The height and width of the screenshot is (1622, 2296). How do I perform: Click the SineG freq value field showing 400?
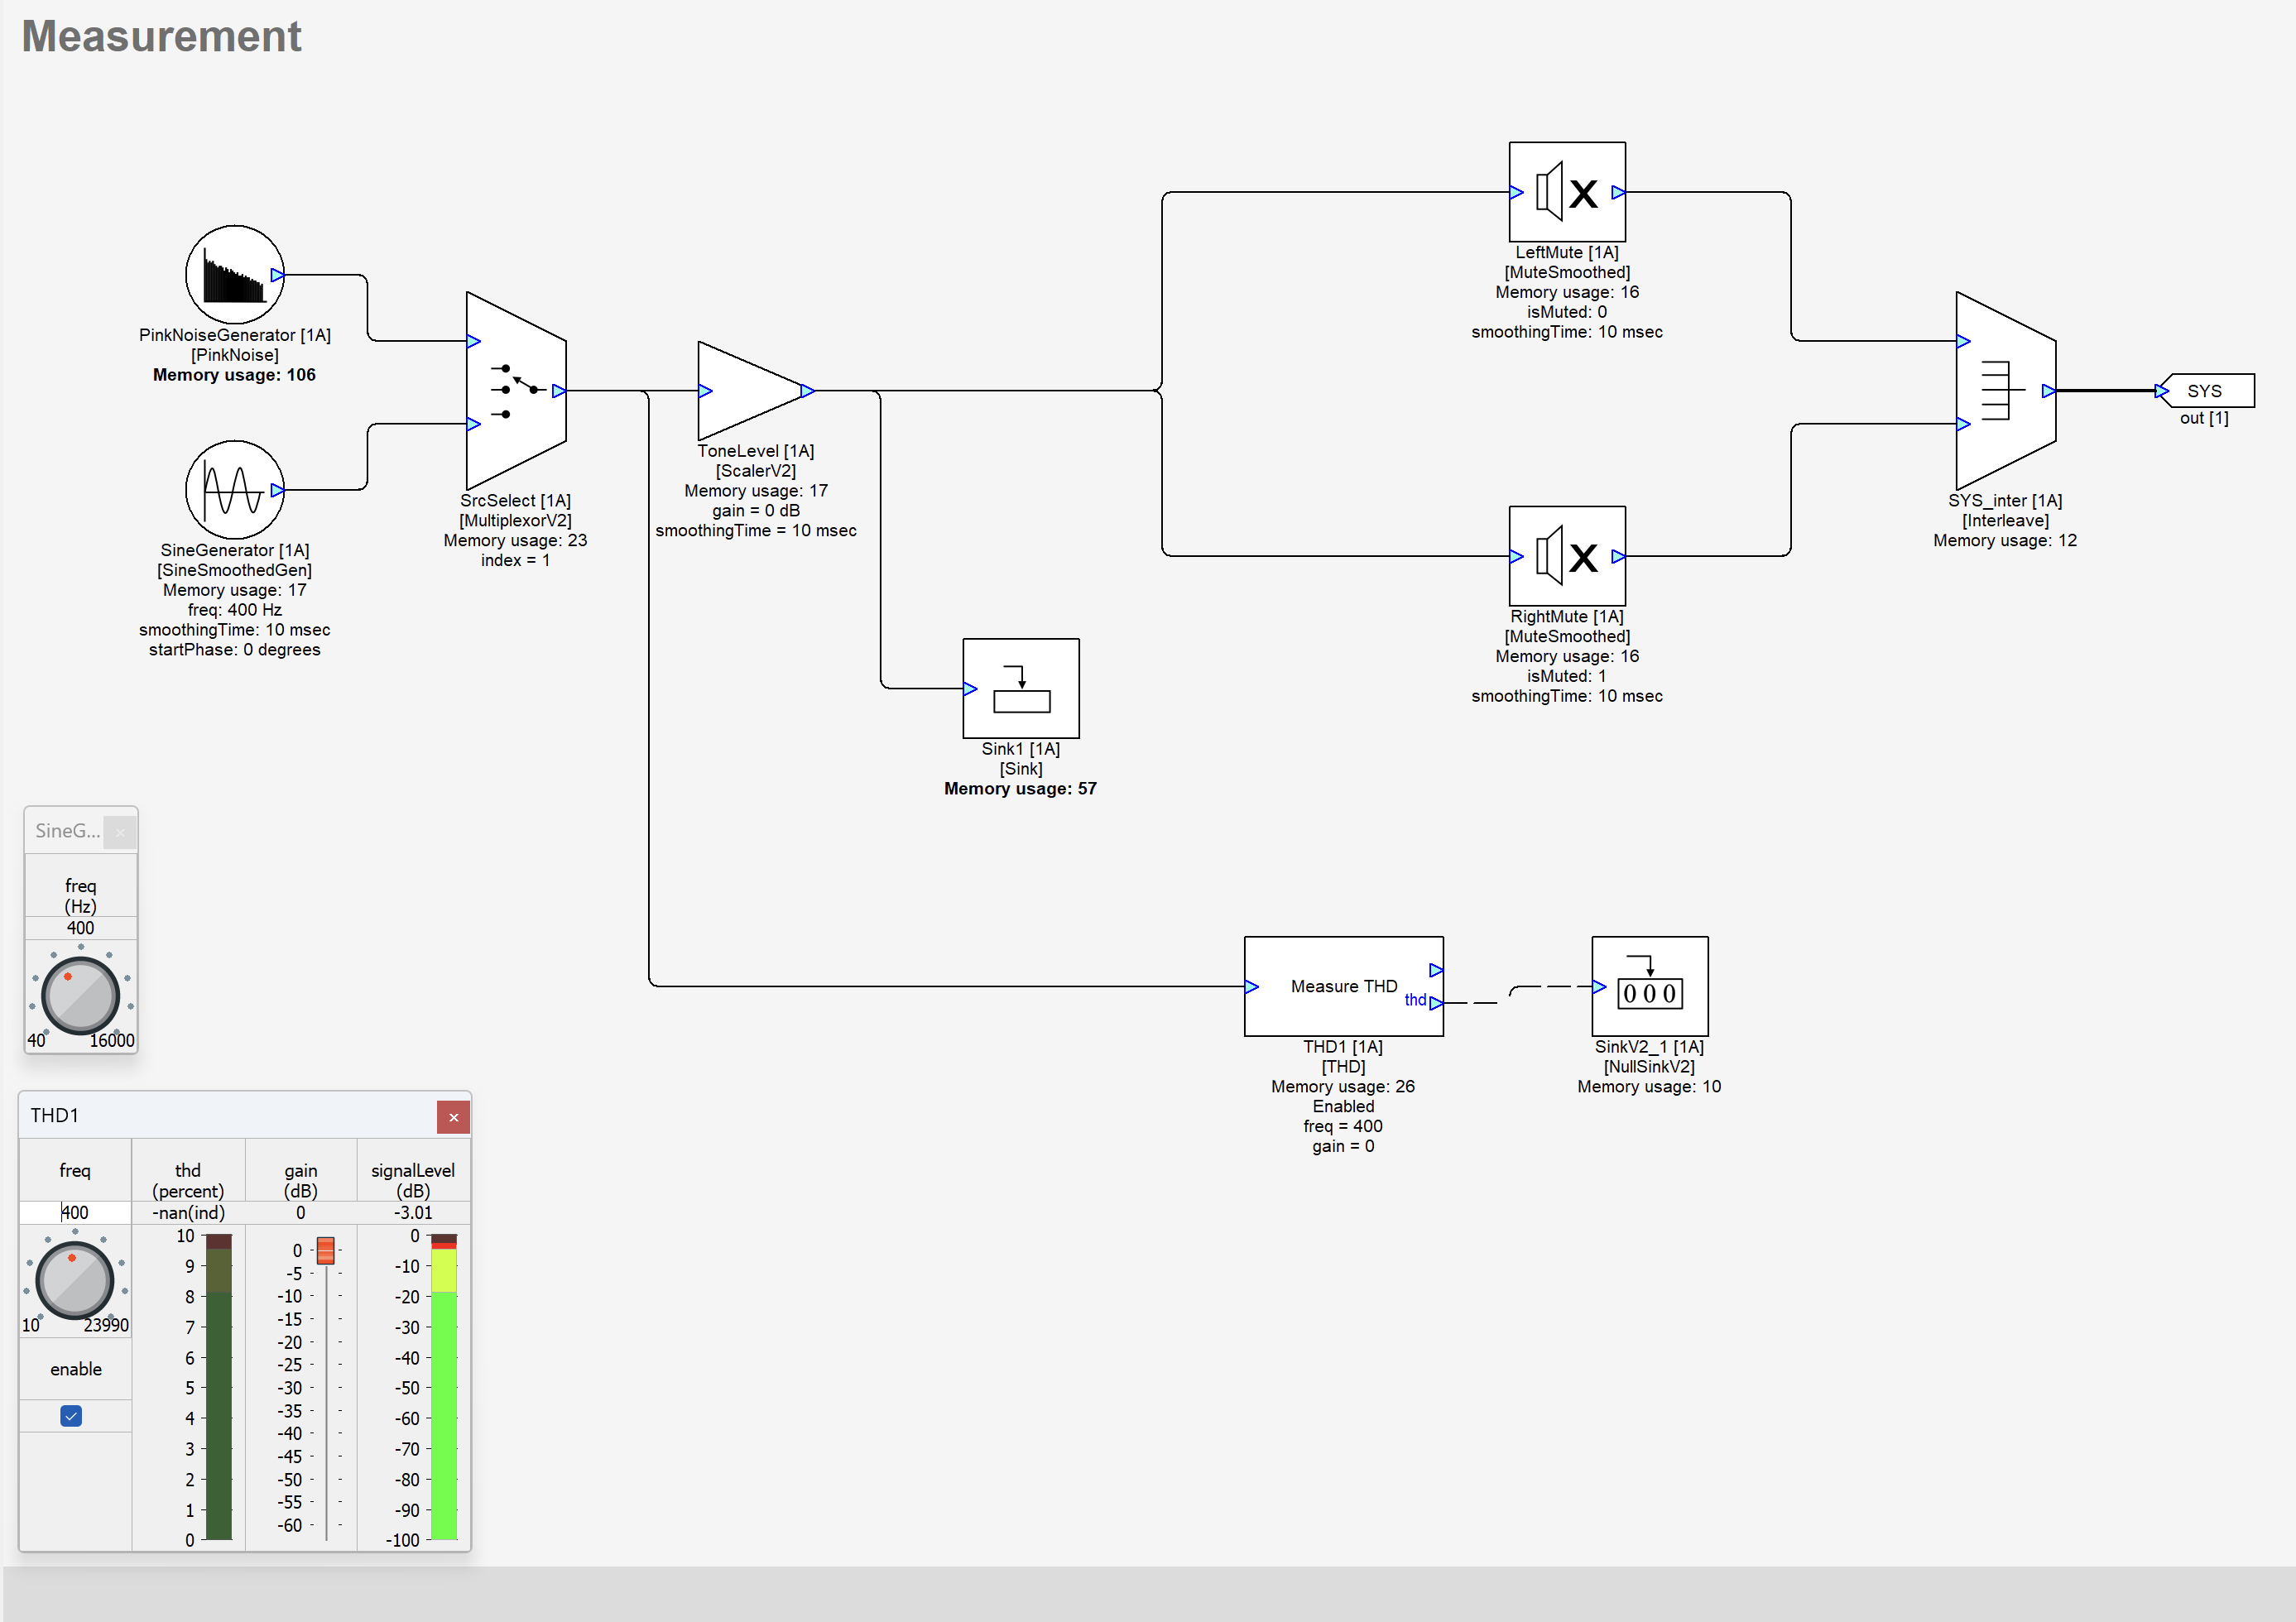80,928
